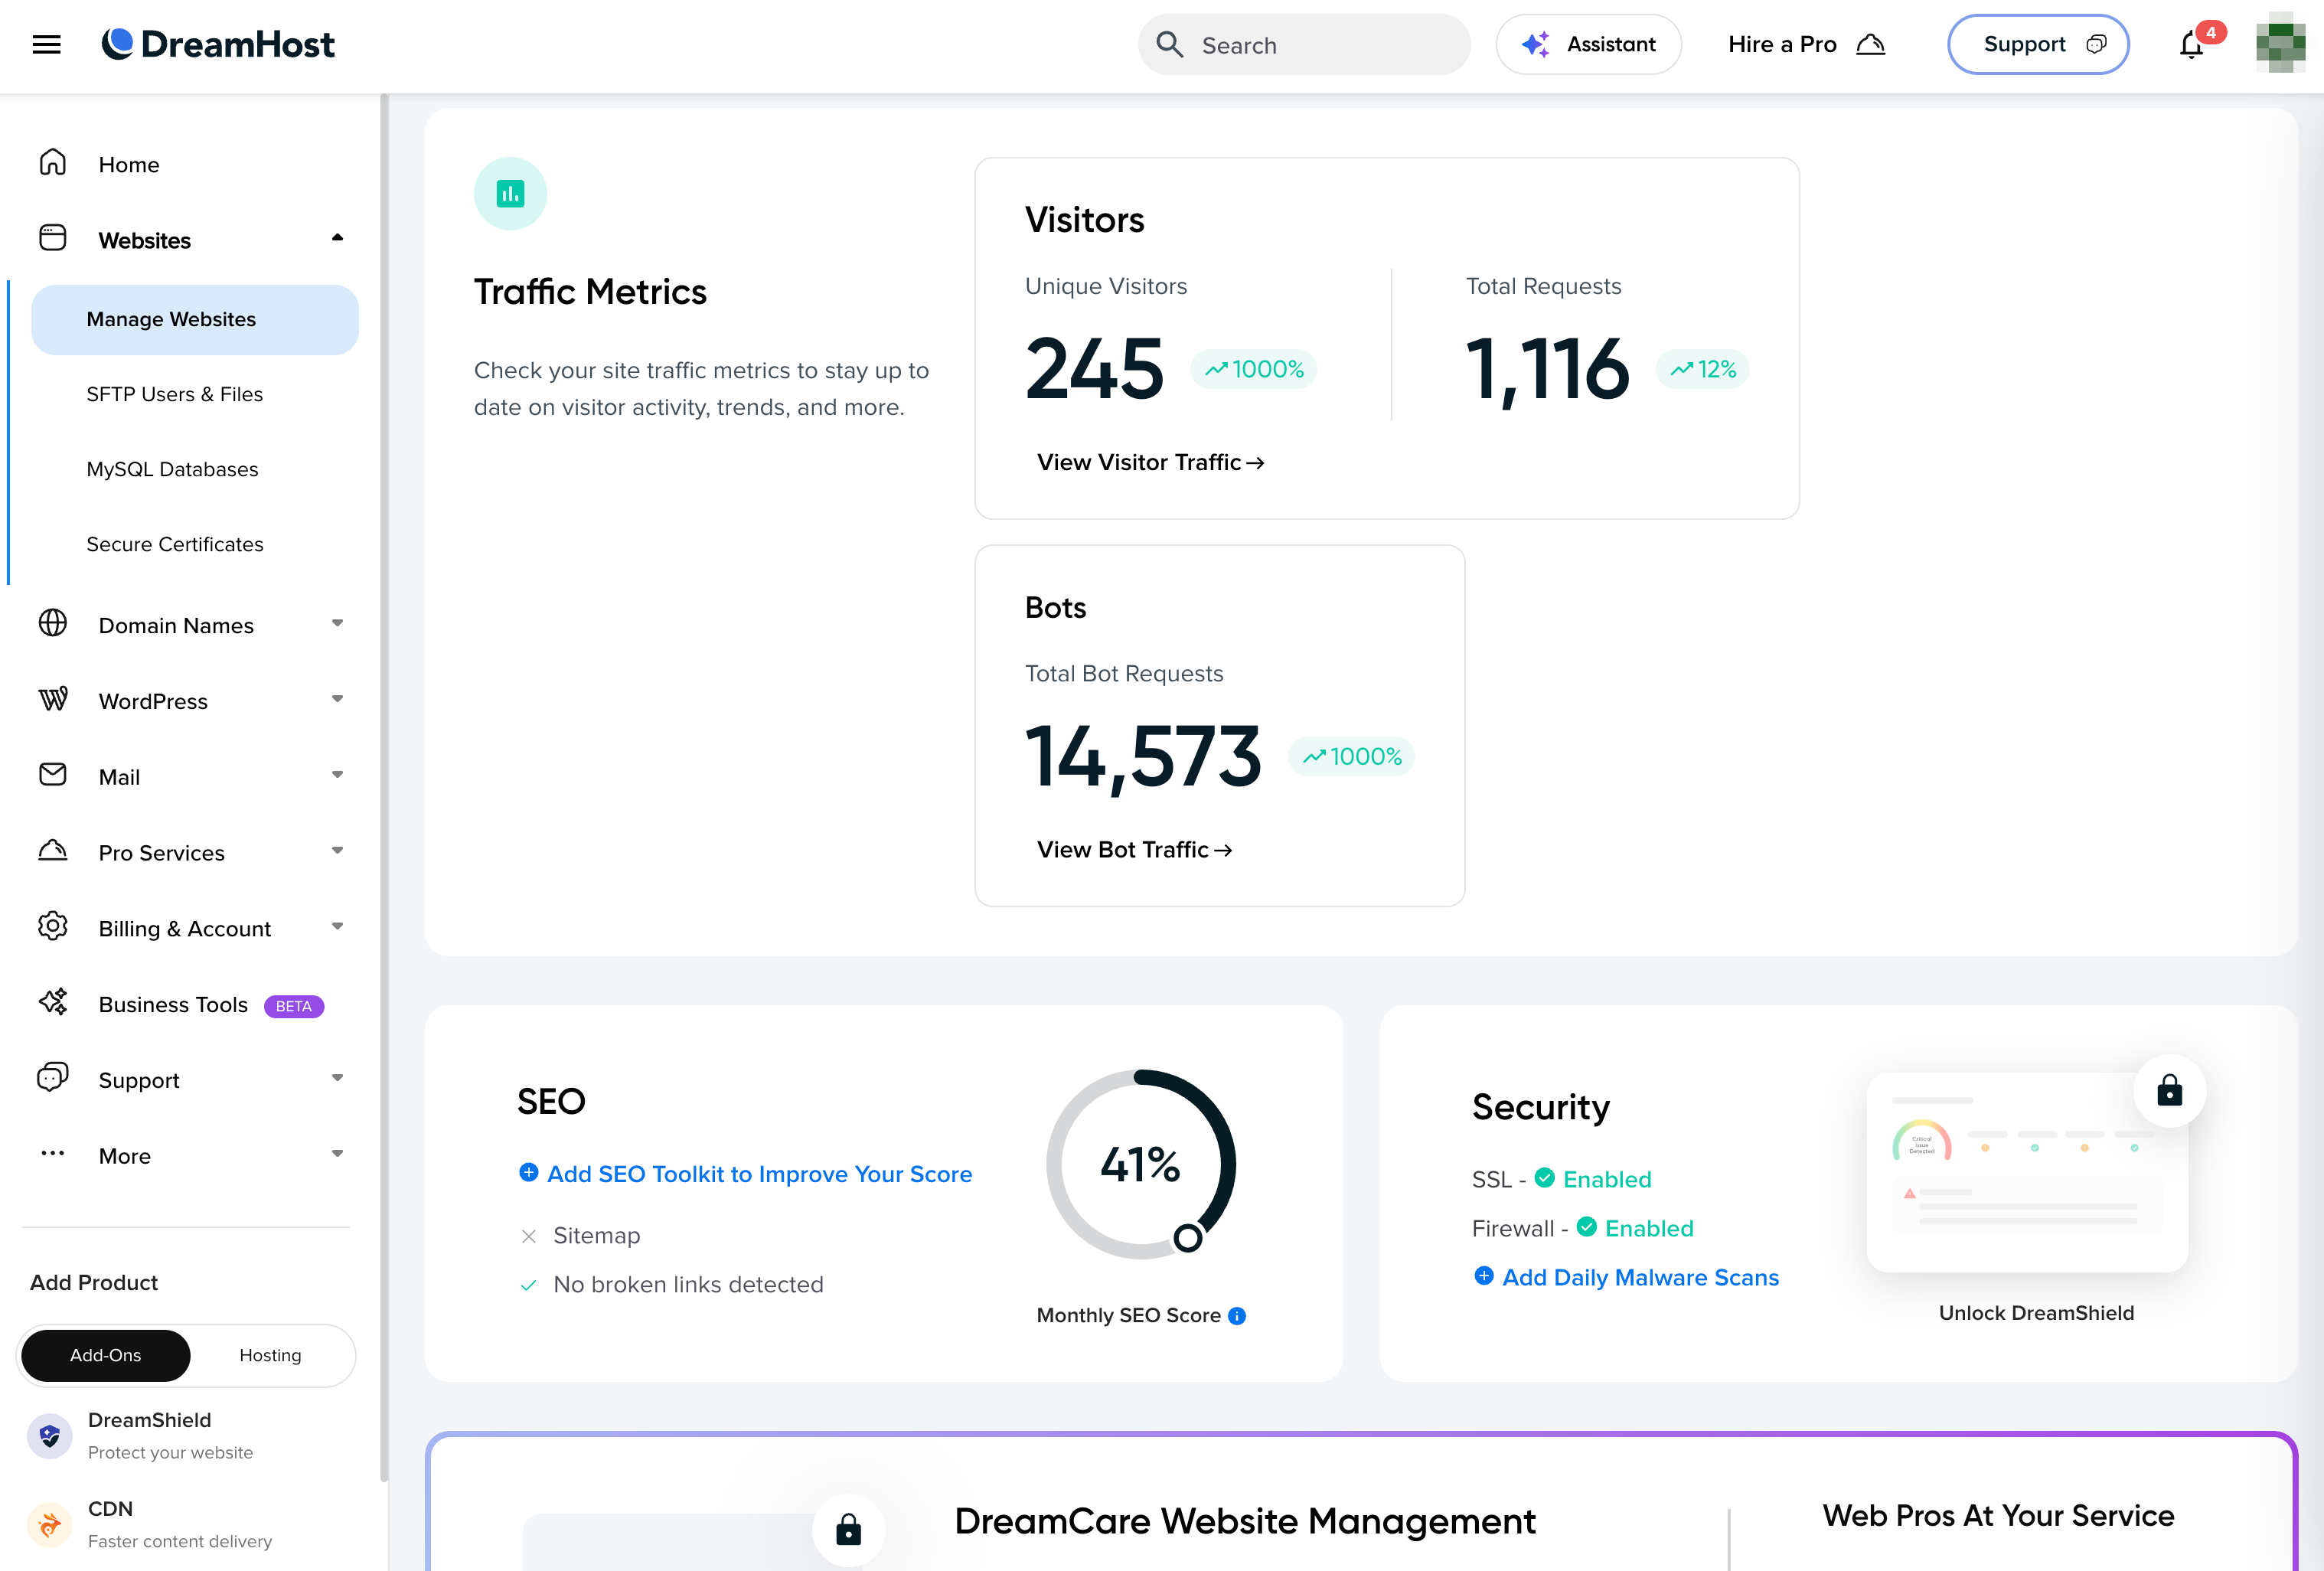Select the Add-Ons toggle option
The image size is (2324, 1571).
(106, 1355)
